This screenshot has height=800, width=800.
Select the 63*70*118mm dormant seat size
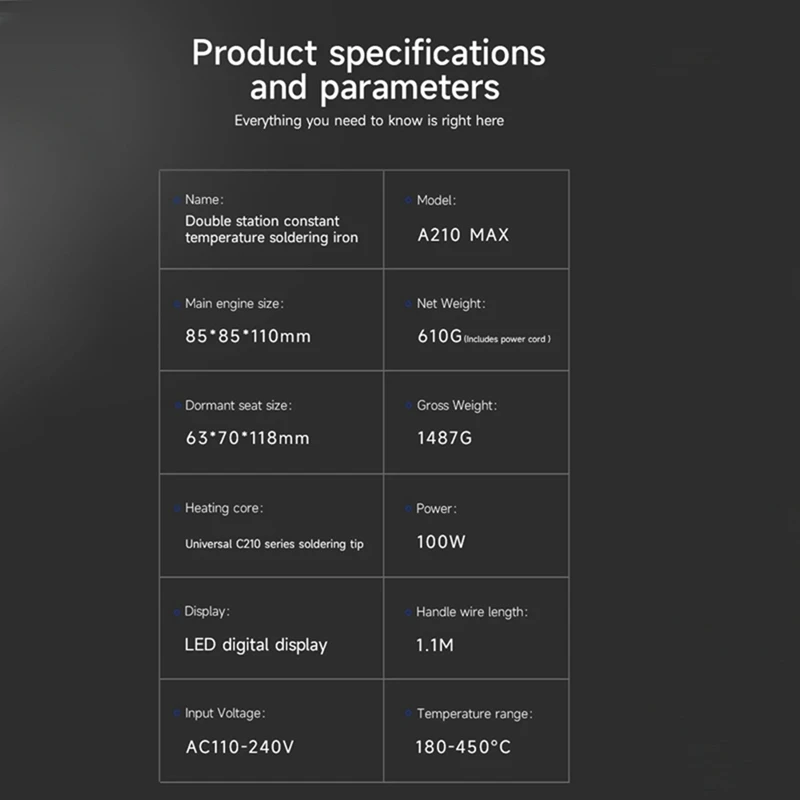[247, 438]
